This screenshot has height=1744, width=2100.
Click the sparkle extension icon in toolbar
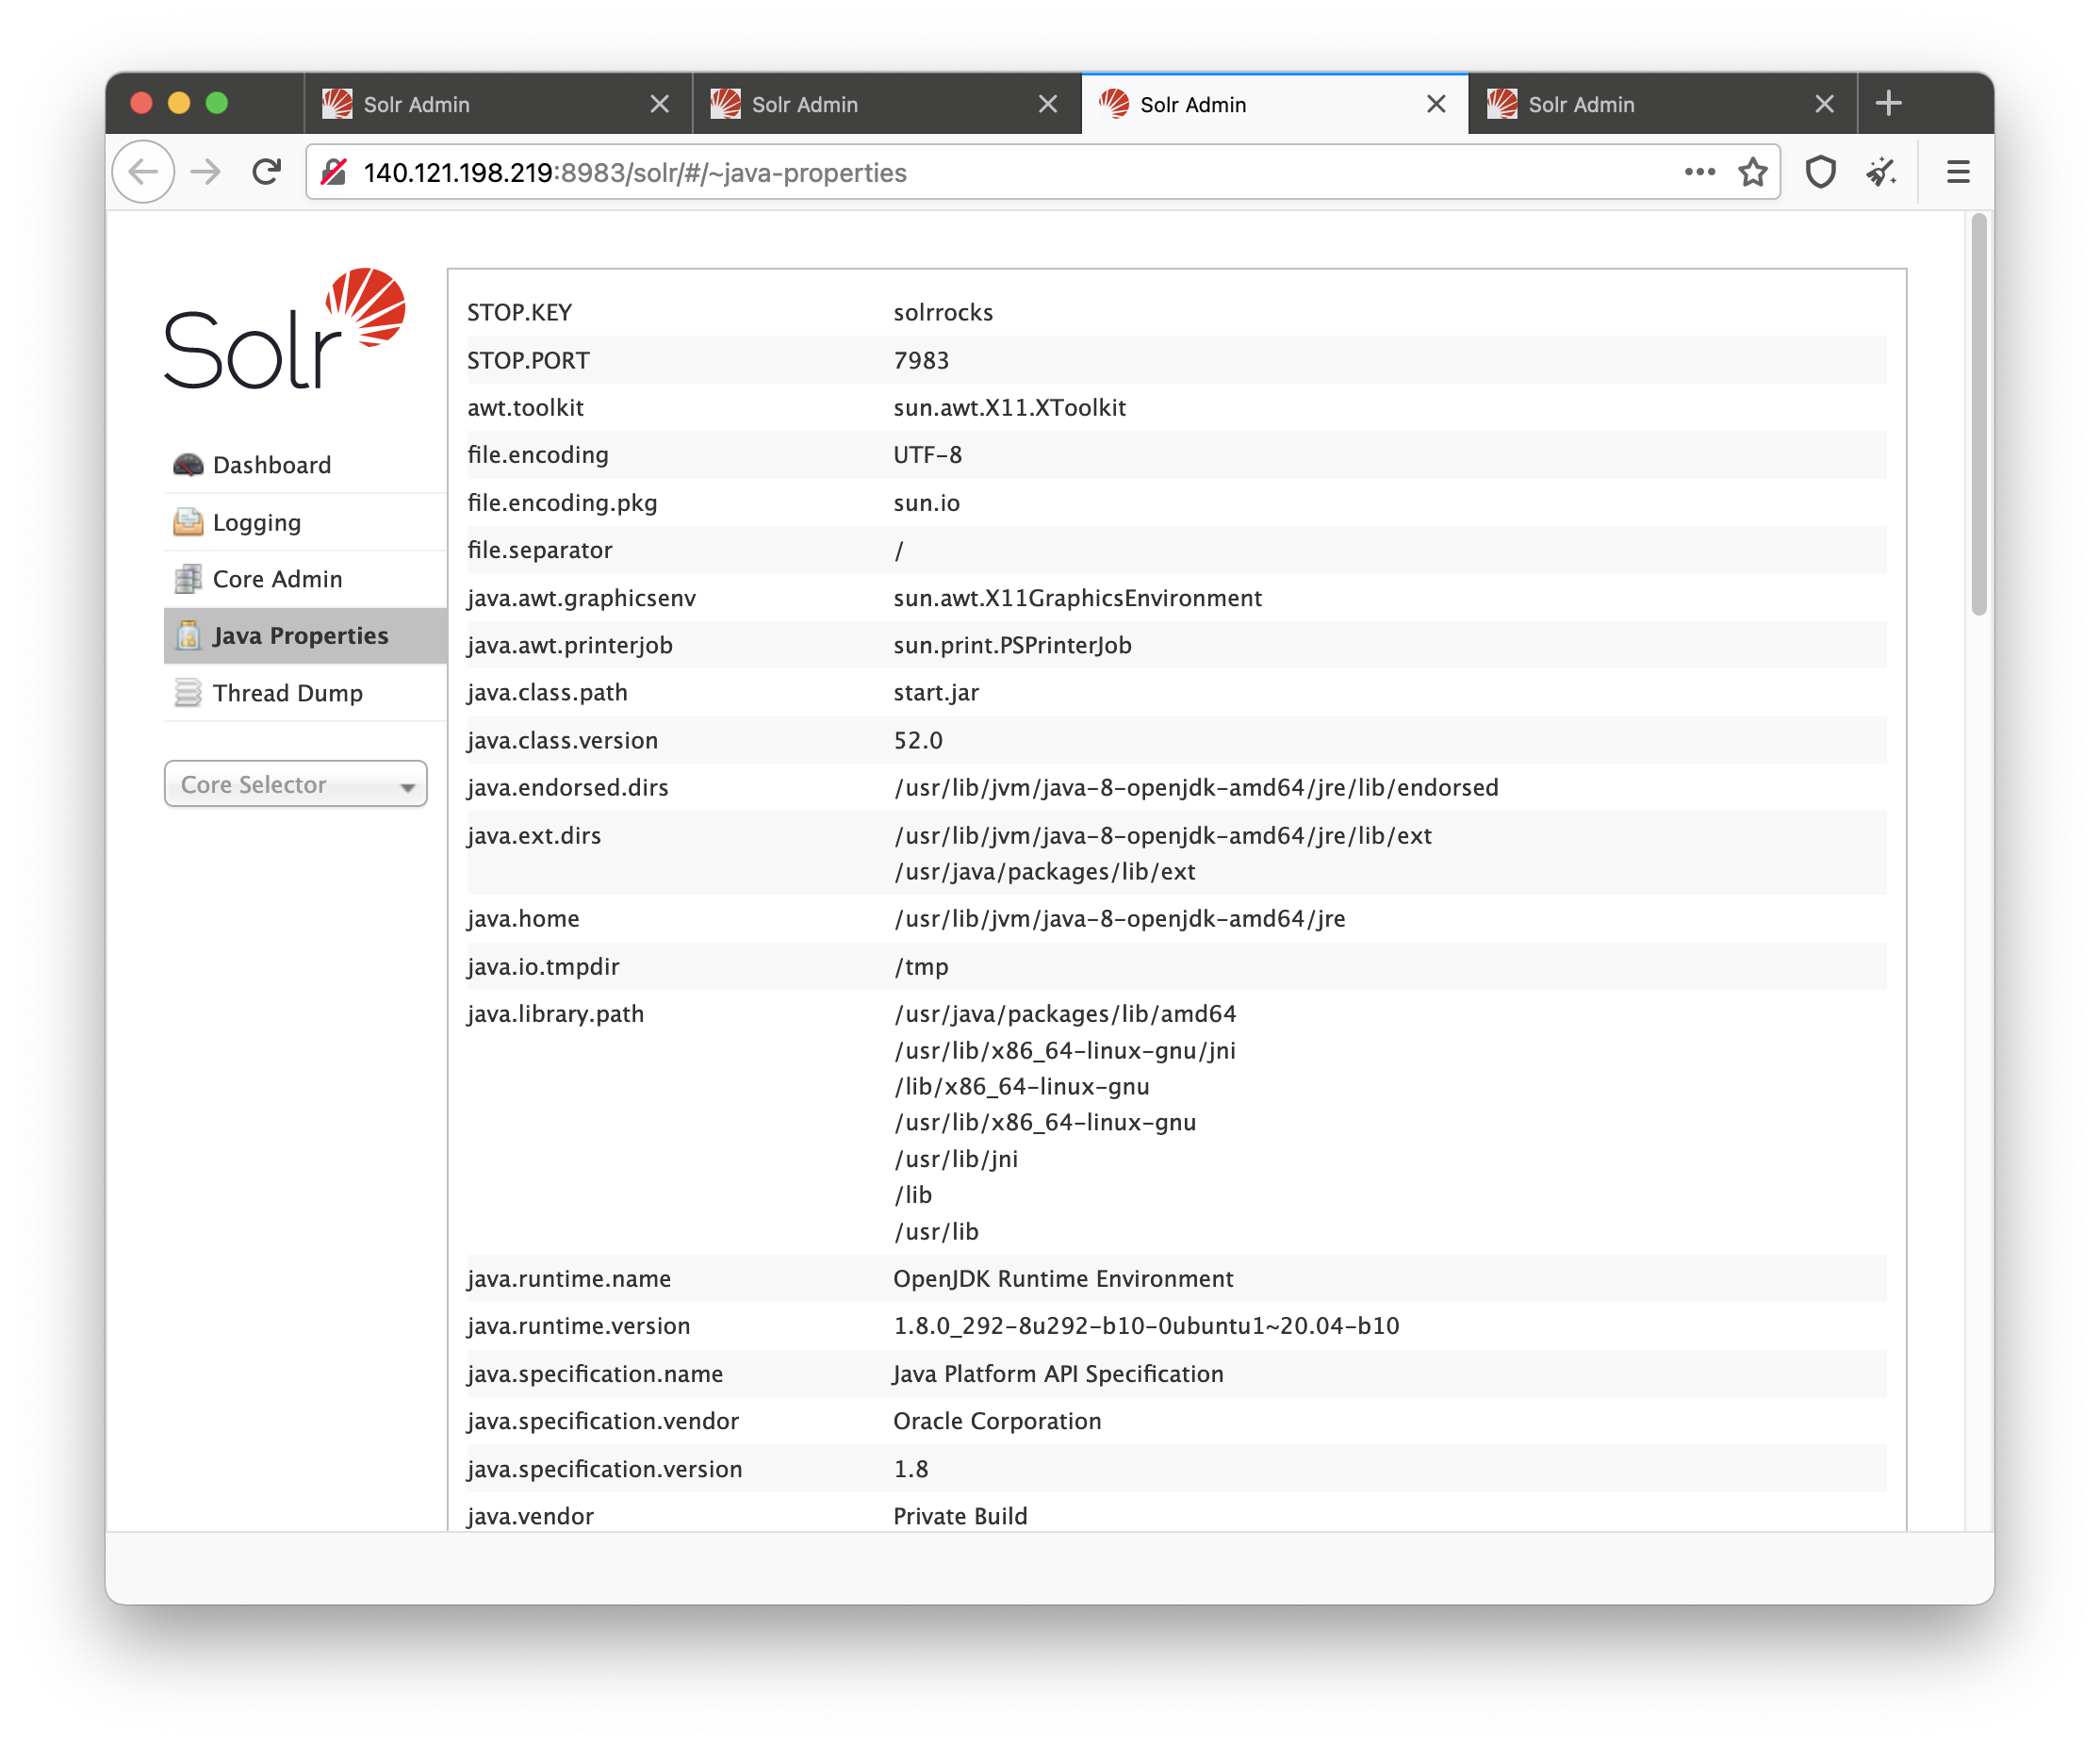tap(1882, 172)
